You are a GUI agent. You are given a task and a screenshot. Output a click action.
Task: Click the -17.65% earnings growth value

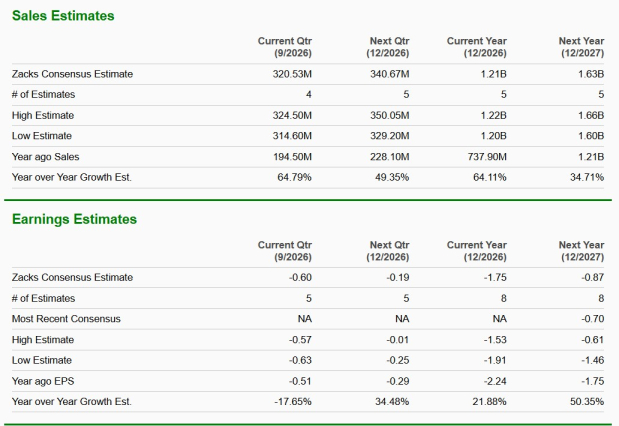293,402
